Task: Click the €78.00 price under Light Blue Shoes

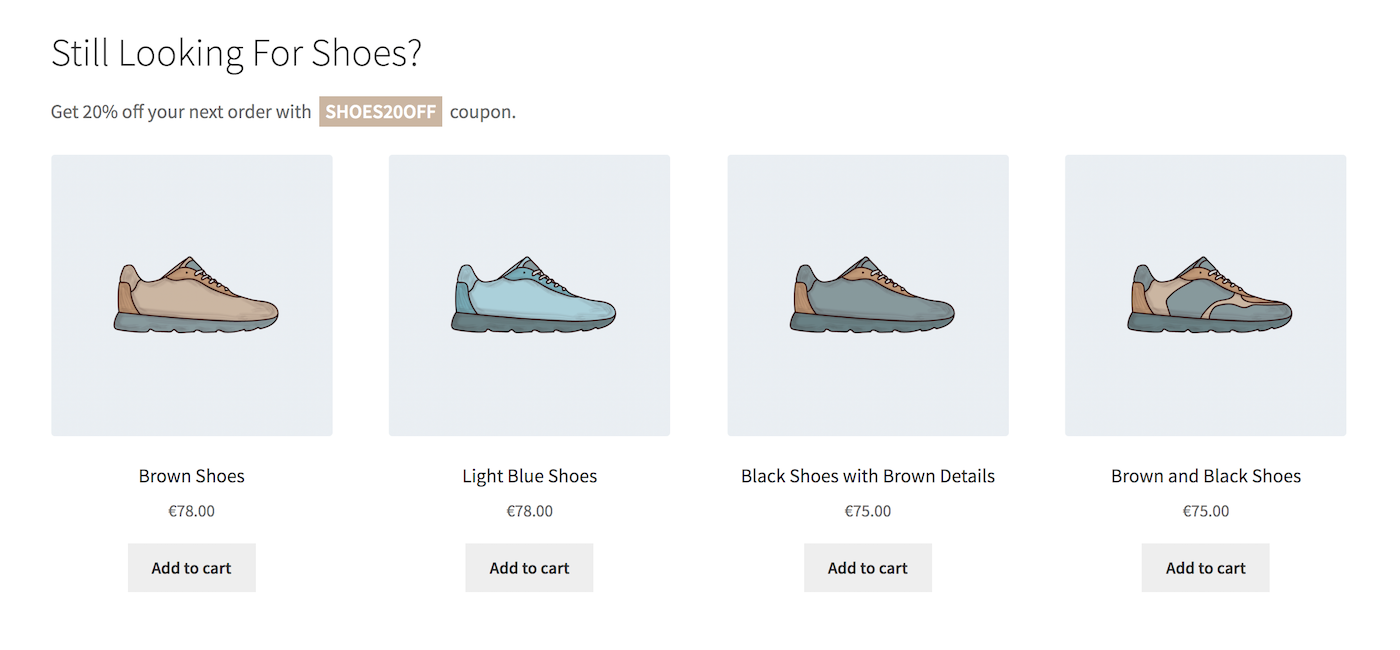Action: [x=529, y=510]
